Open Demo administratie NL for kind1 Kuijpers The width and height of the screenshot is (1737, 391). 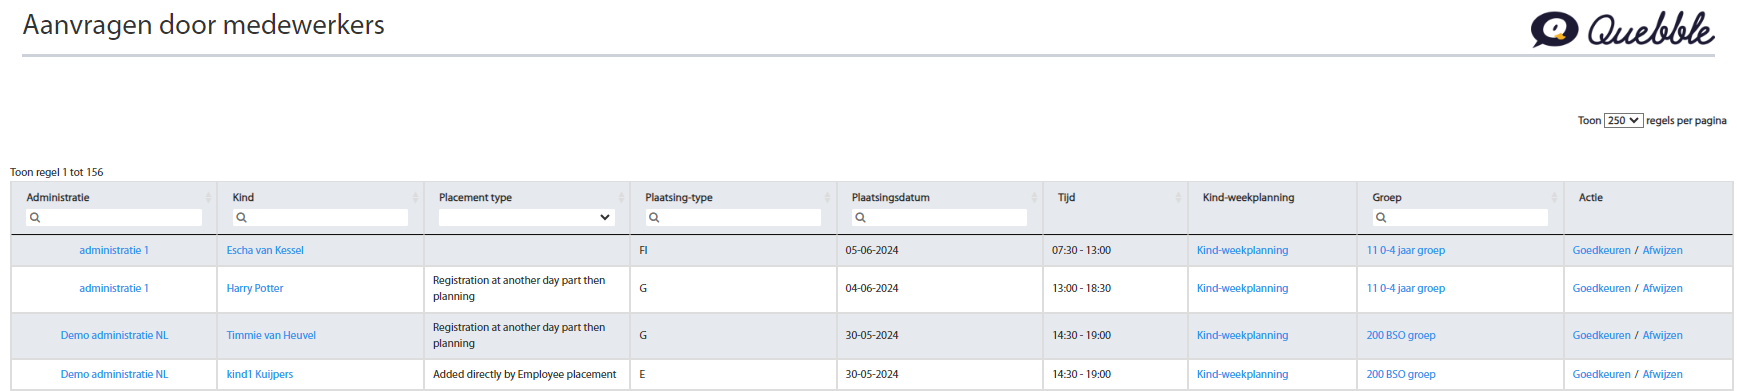pos(114,374)
